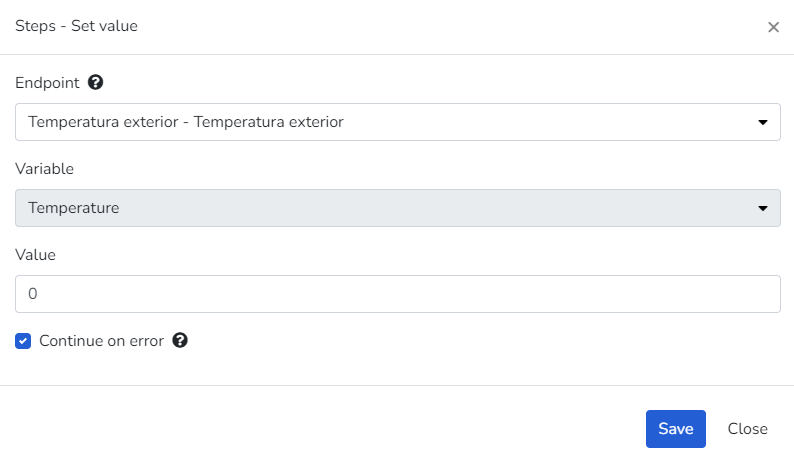This screenshot has height=462, width=794.
Task: Click the 'Temperature' text in Variable field
Action: pyautogui.click(x=74, y=208)
